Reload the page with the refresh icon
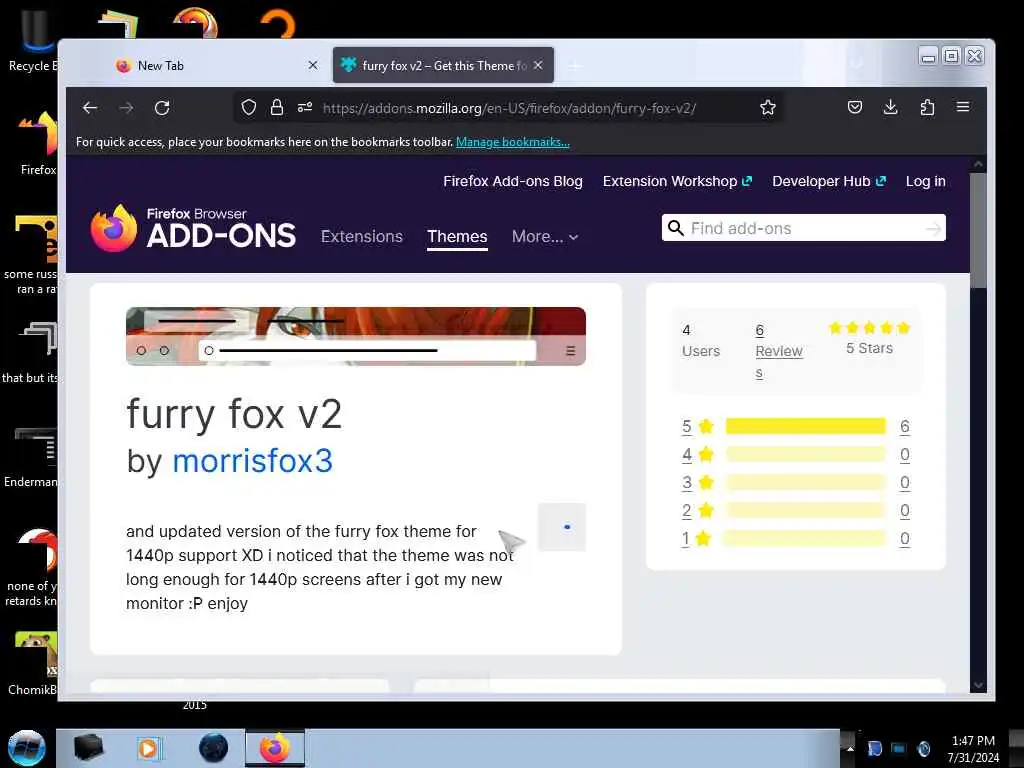Viewport: 1024px width, 768px height. [x=162, y=108]
